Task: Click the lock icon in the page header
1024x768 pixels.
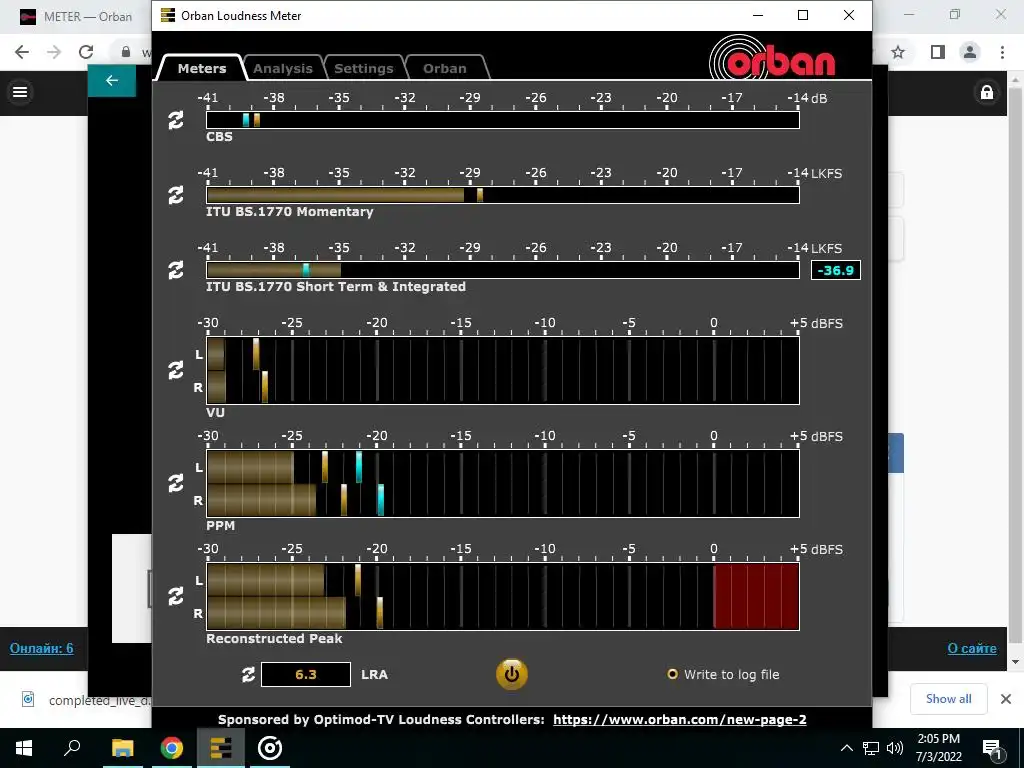Action: click(x=987, y=92)
